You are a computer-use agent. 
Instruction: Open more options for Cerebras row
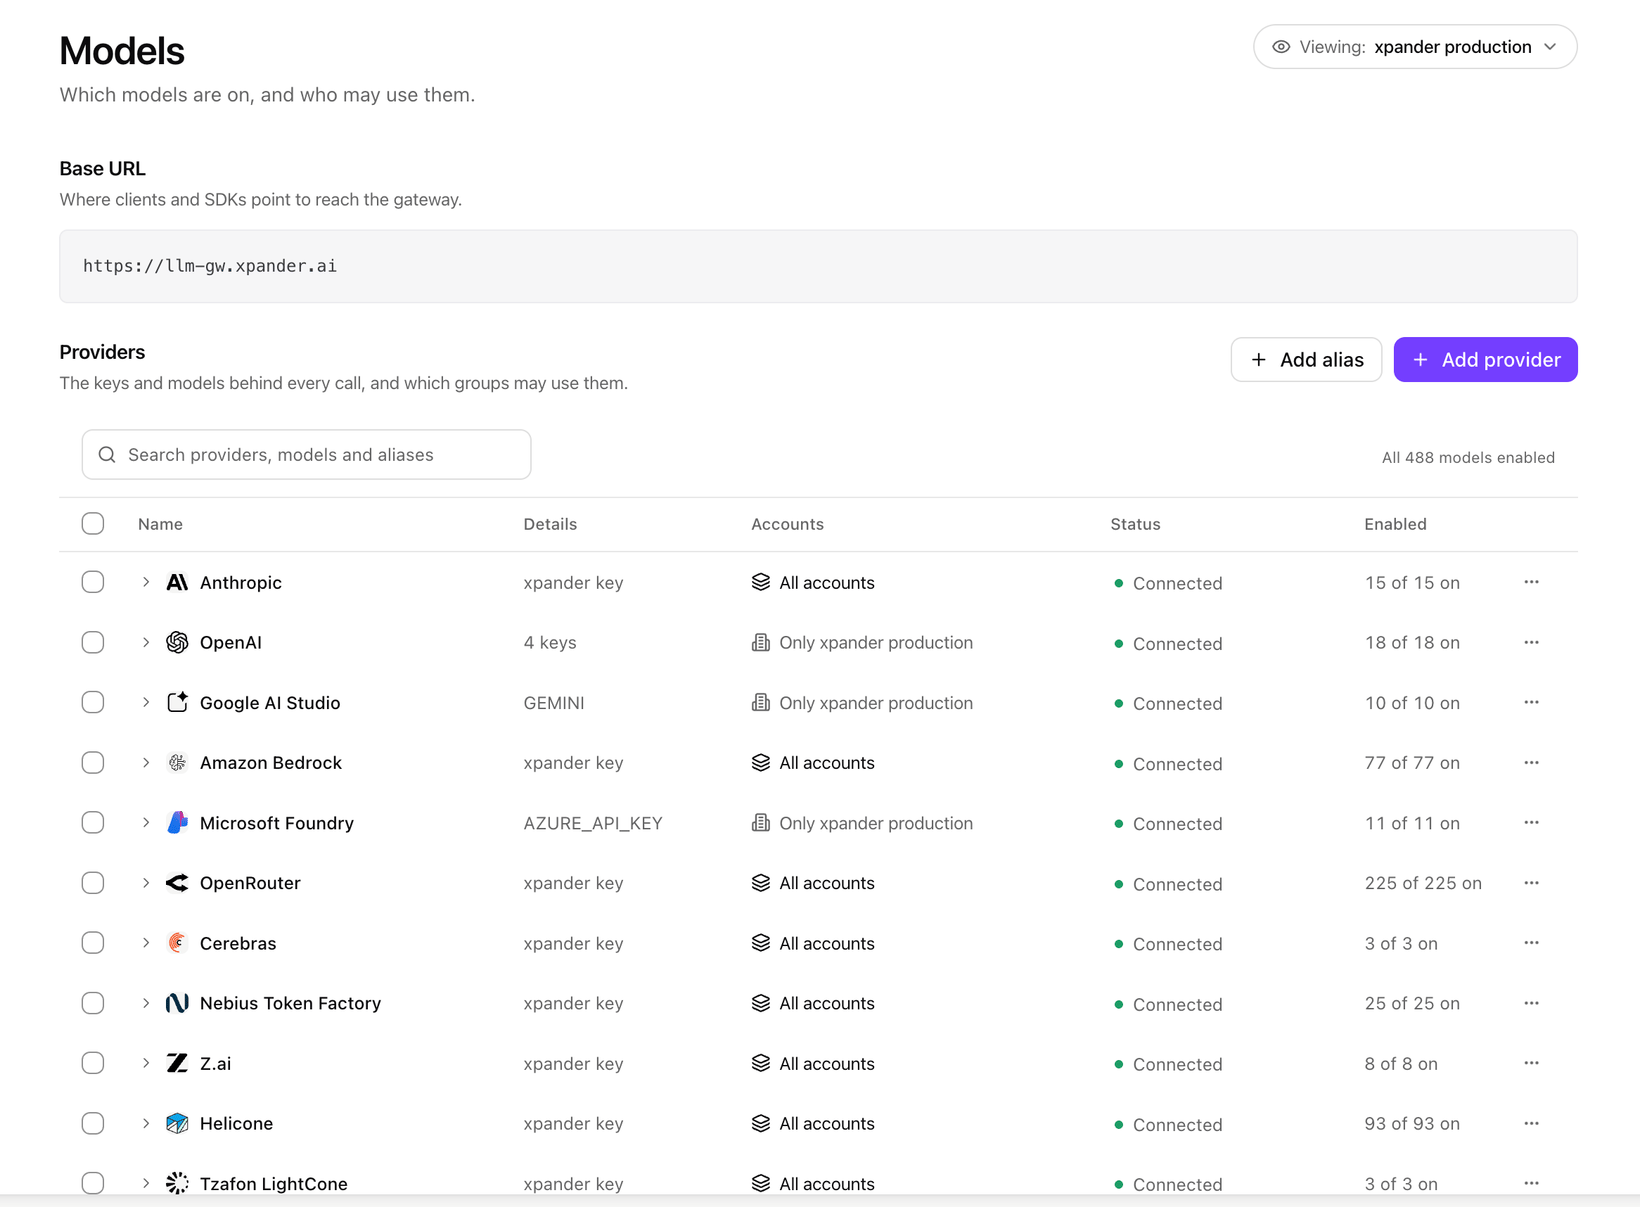click(1531, 943)
